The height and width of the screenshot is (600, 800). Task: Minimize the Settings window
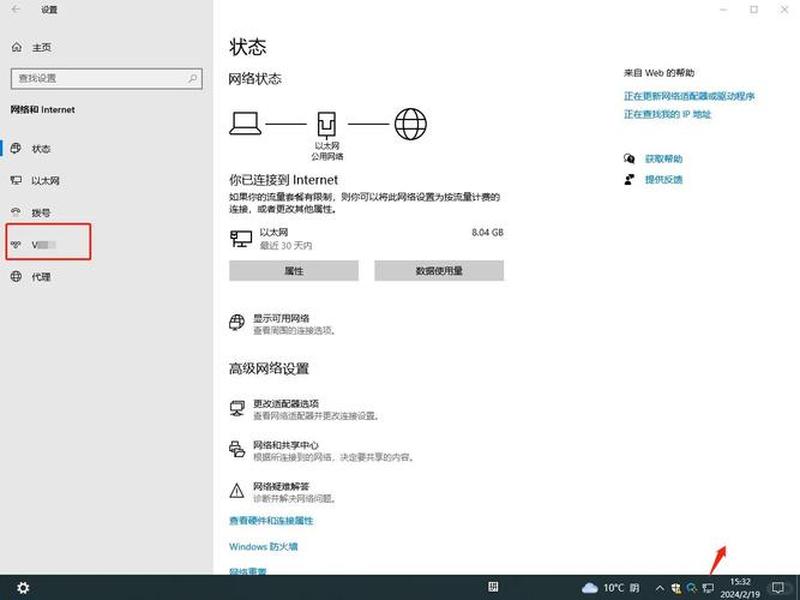coord(723,10)
